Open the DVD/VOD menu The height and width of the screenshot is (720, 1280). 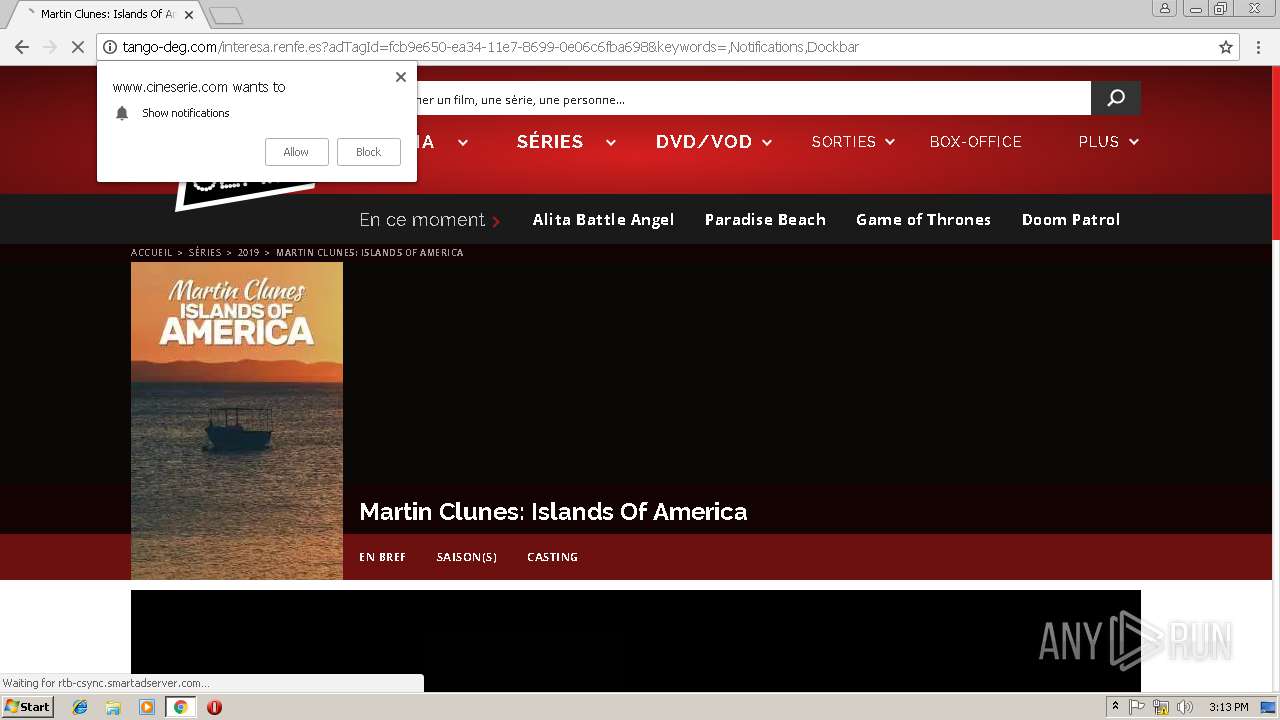tap(704, 142)
